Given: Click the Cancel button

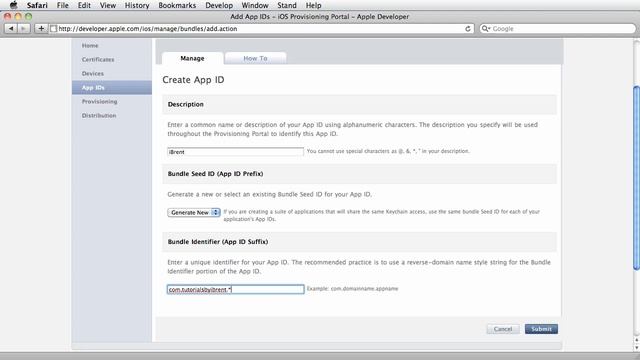Looking at the screenshot, I should [x=503, y=329].
